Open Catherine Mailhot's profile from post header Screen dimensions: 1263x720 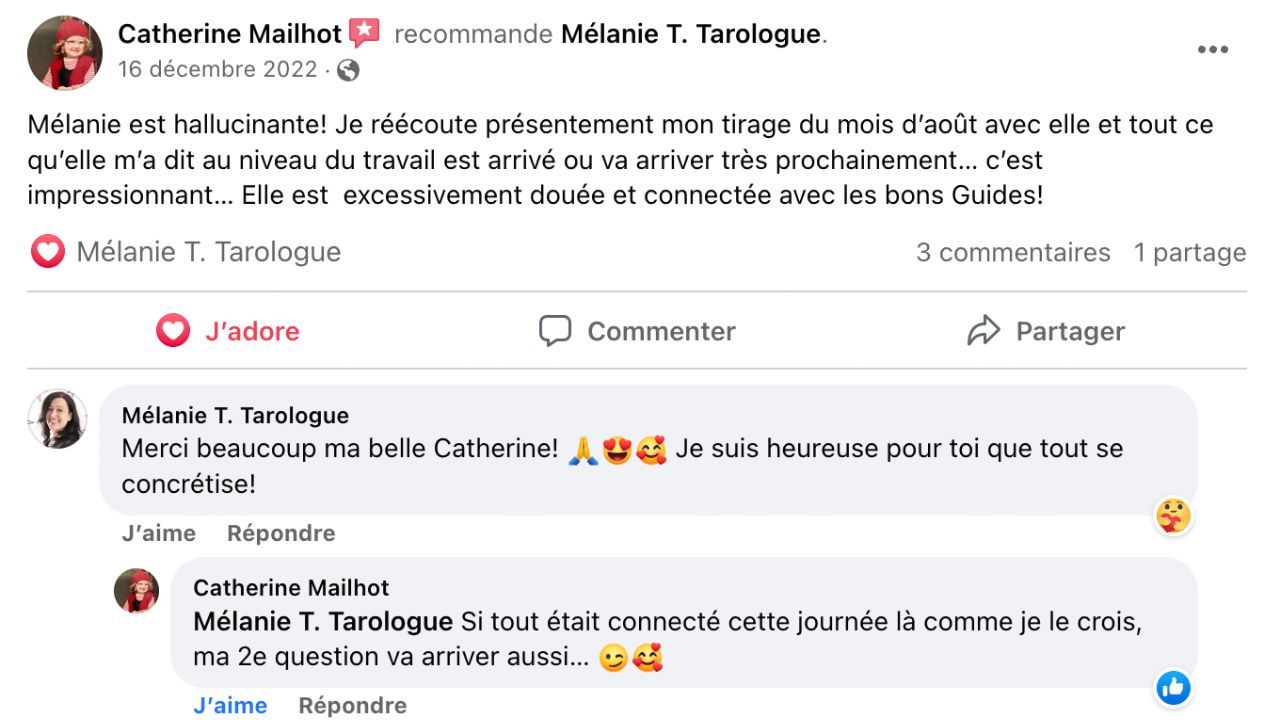coord(230,34)
